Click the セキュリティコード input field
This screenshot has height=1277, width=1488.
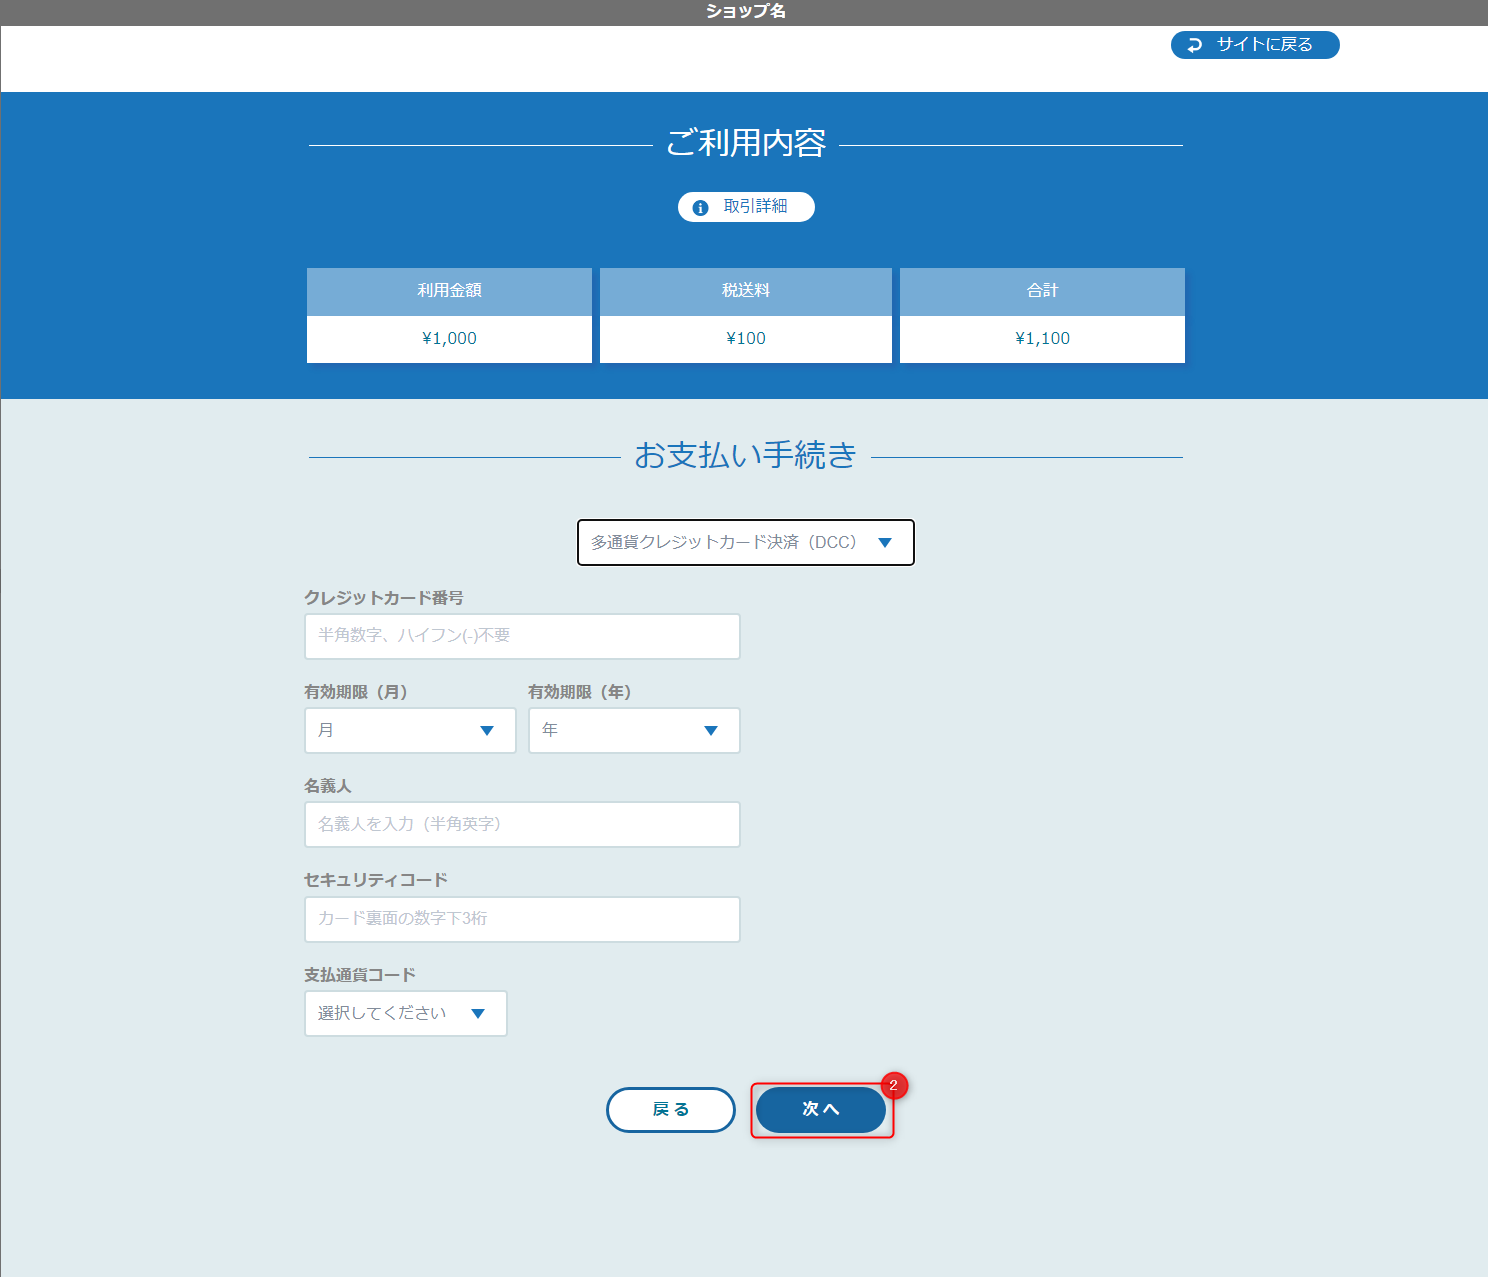[x=522, y=919]
